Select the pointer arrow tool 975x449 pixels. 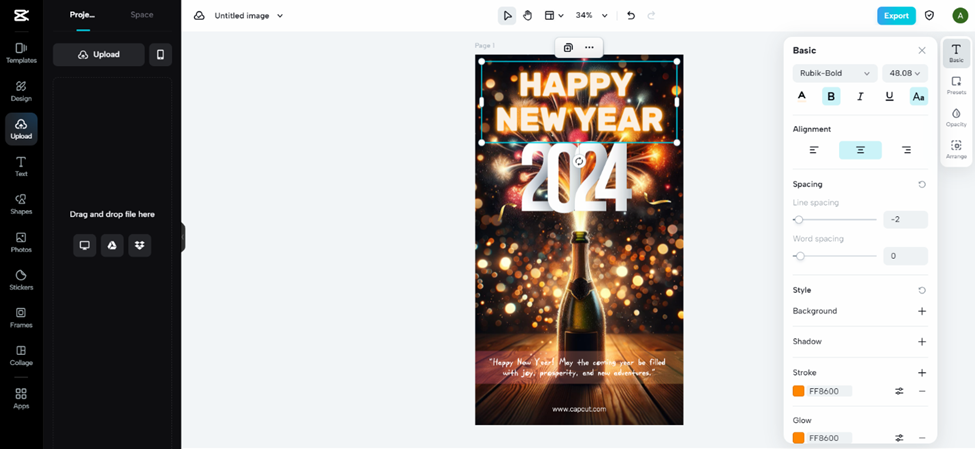pyautogui.click(x=507, y=16)
